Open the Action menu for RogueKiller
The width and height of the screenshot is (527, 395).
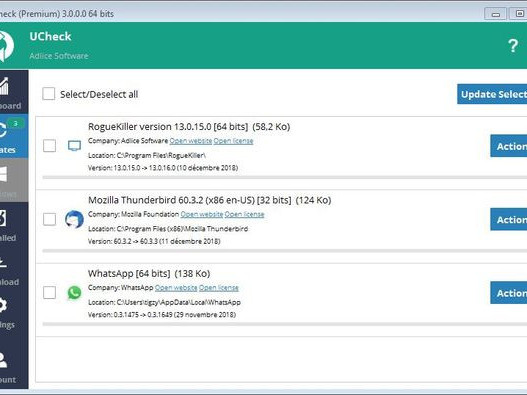509,146
